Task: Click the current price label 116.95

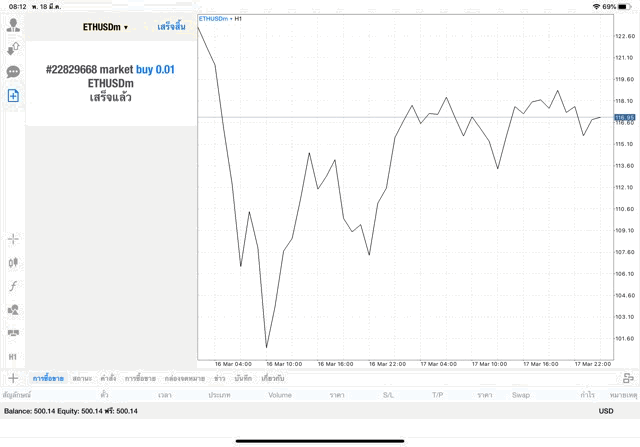Action: click(x=625, y=118)
